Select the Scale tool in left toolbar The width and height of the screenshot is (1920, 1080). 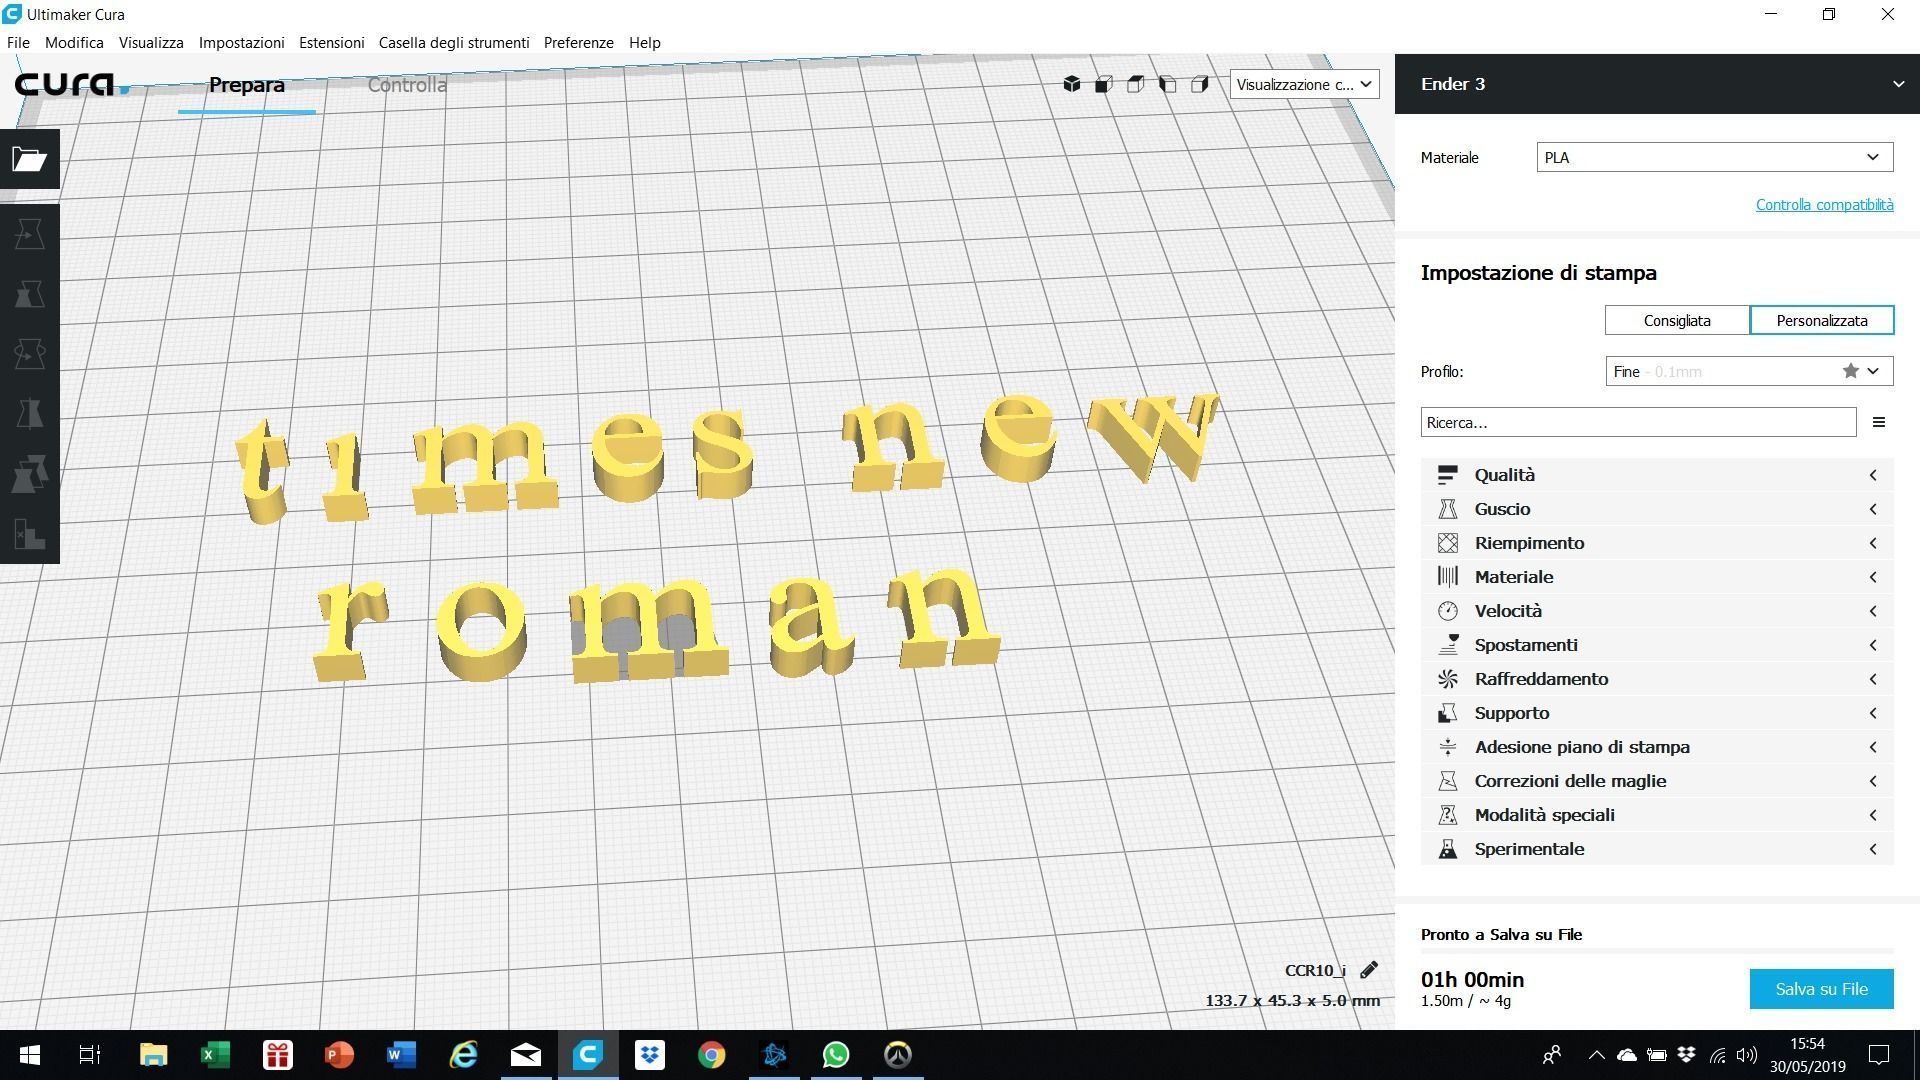point(30,294)
